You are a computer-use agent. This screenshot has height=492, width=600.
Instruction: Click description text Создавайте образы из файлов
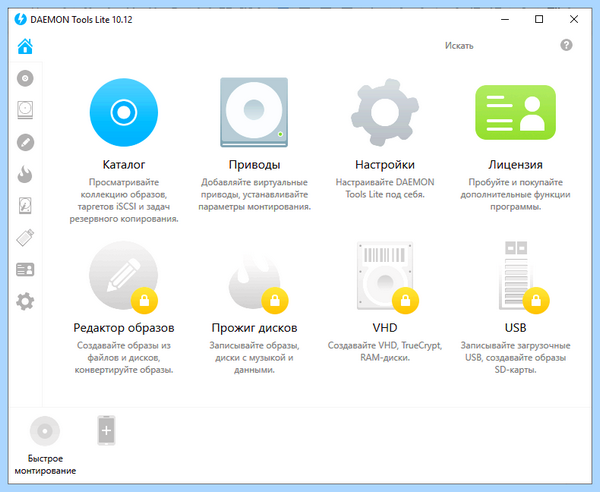click(124, 358)
